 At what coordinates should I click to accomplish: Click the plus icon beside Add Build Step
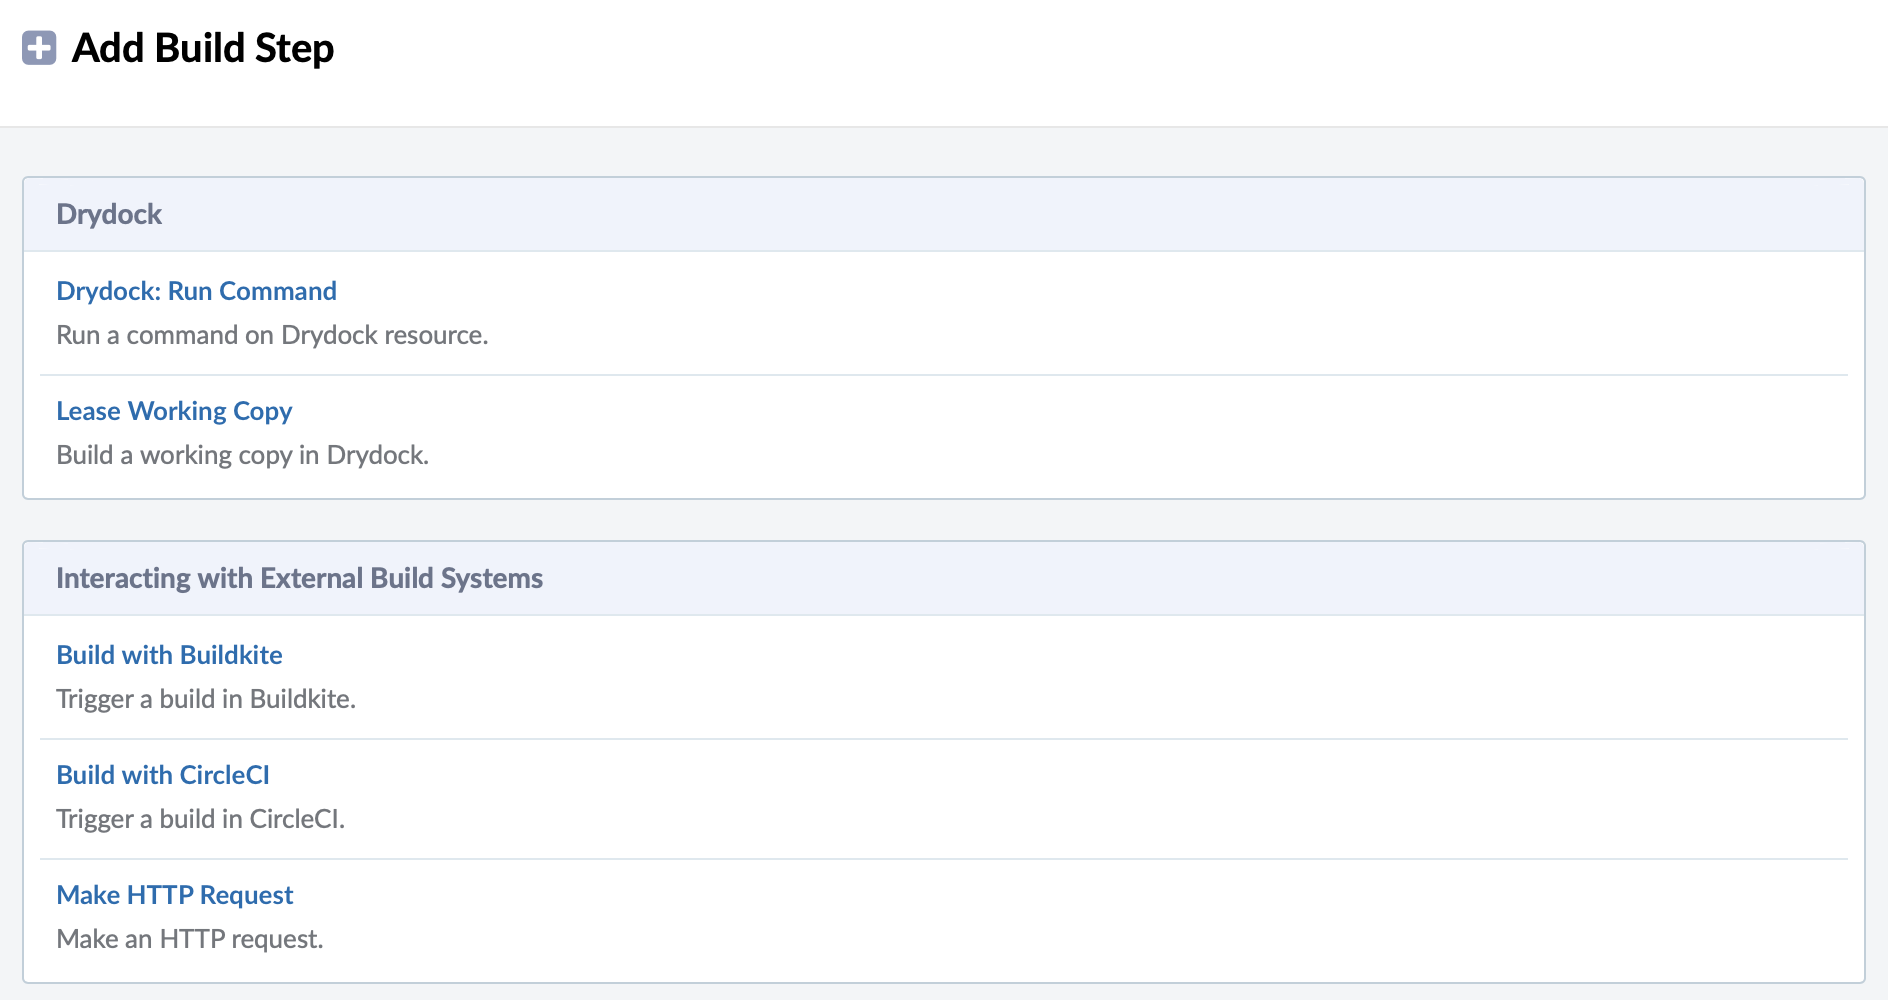[39, 48]
